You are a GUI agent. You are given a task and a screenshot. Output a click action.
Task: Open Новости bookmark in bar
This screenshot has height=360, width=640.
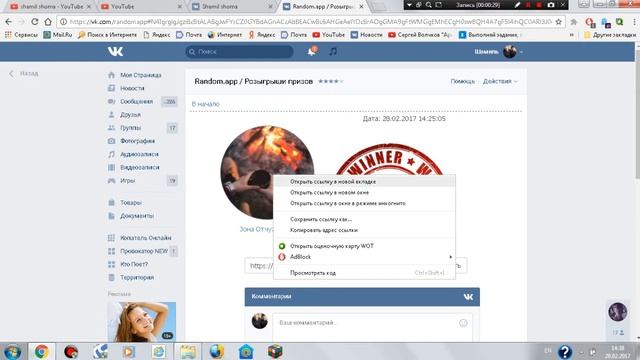[367, 35]
